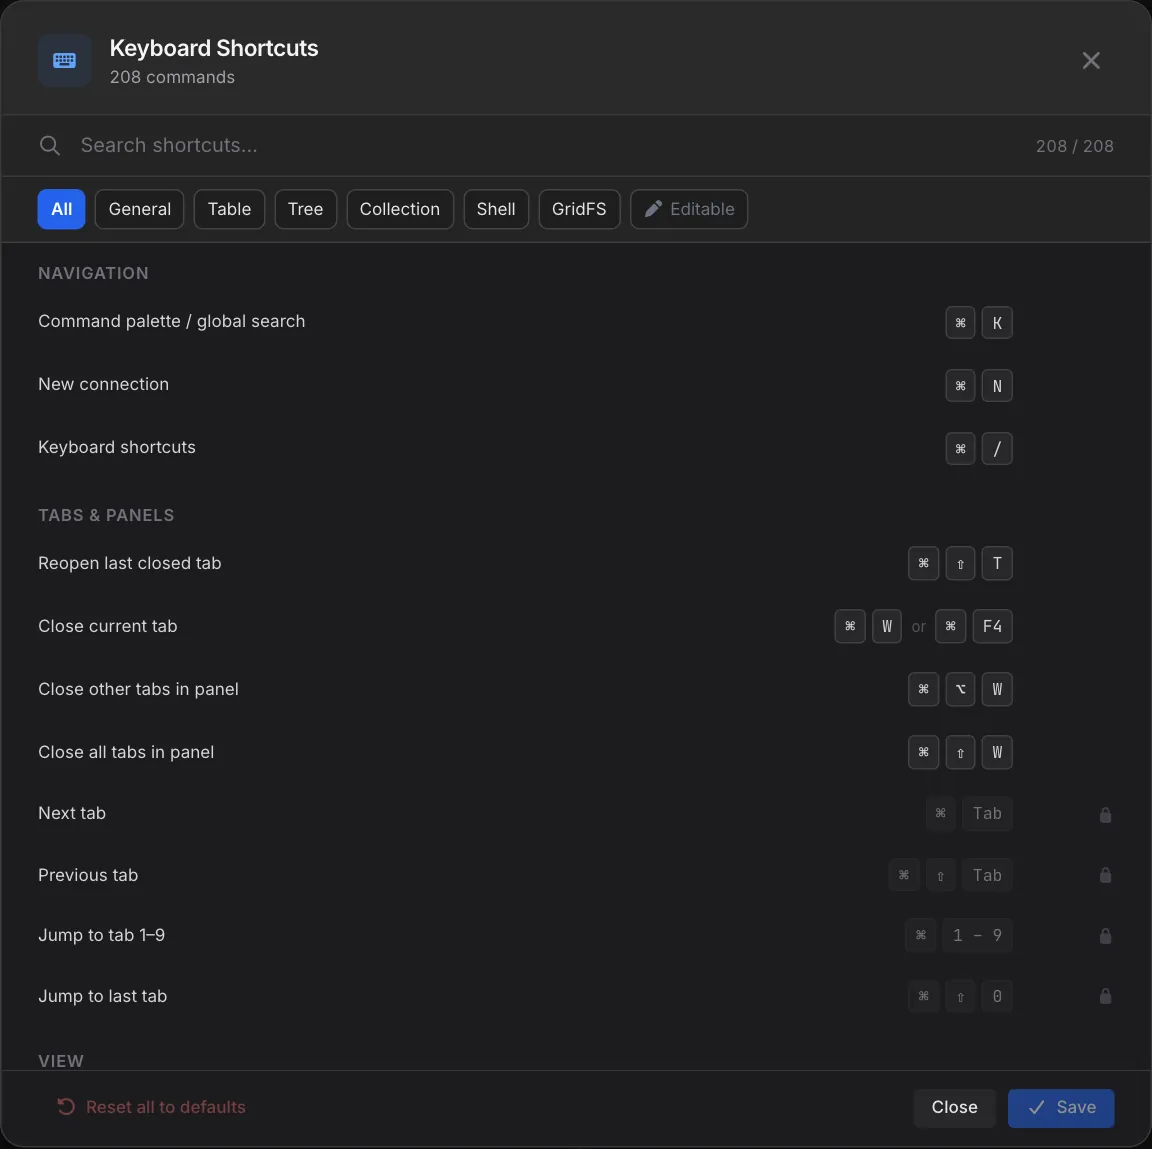The width and height of the screenshot is (1152, 1149).
Task: Select the Jump to last tab label
Action: tap(103, 996)
